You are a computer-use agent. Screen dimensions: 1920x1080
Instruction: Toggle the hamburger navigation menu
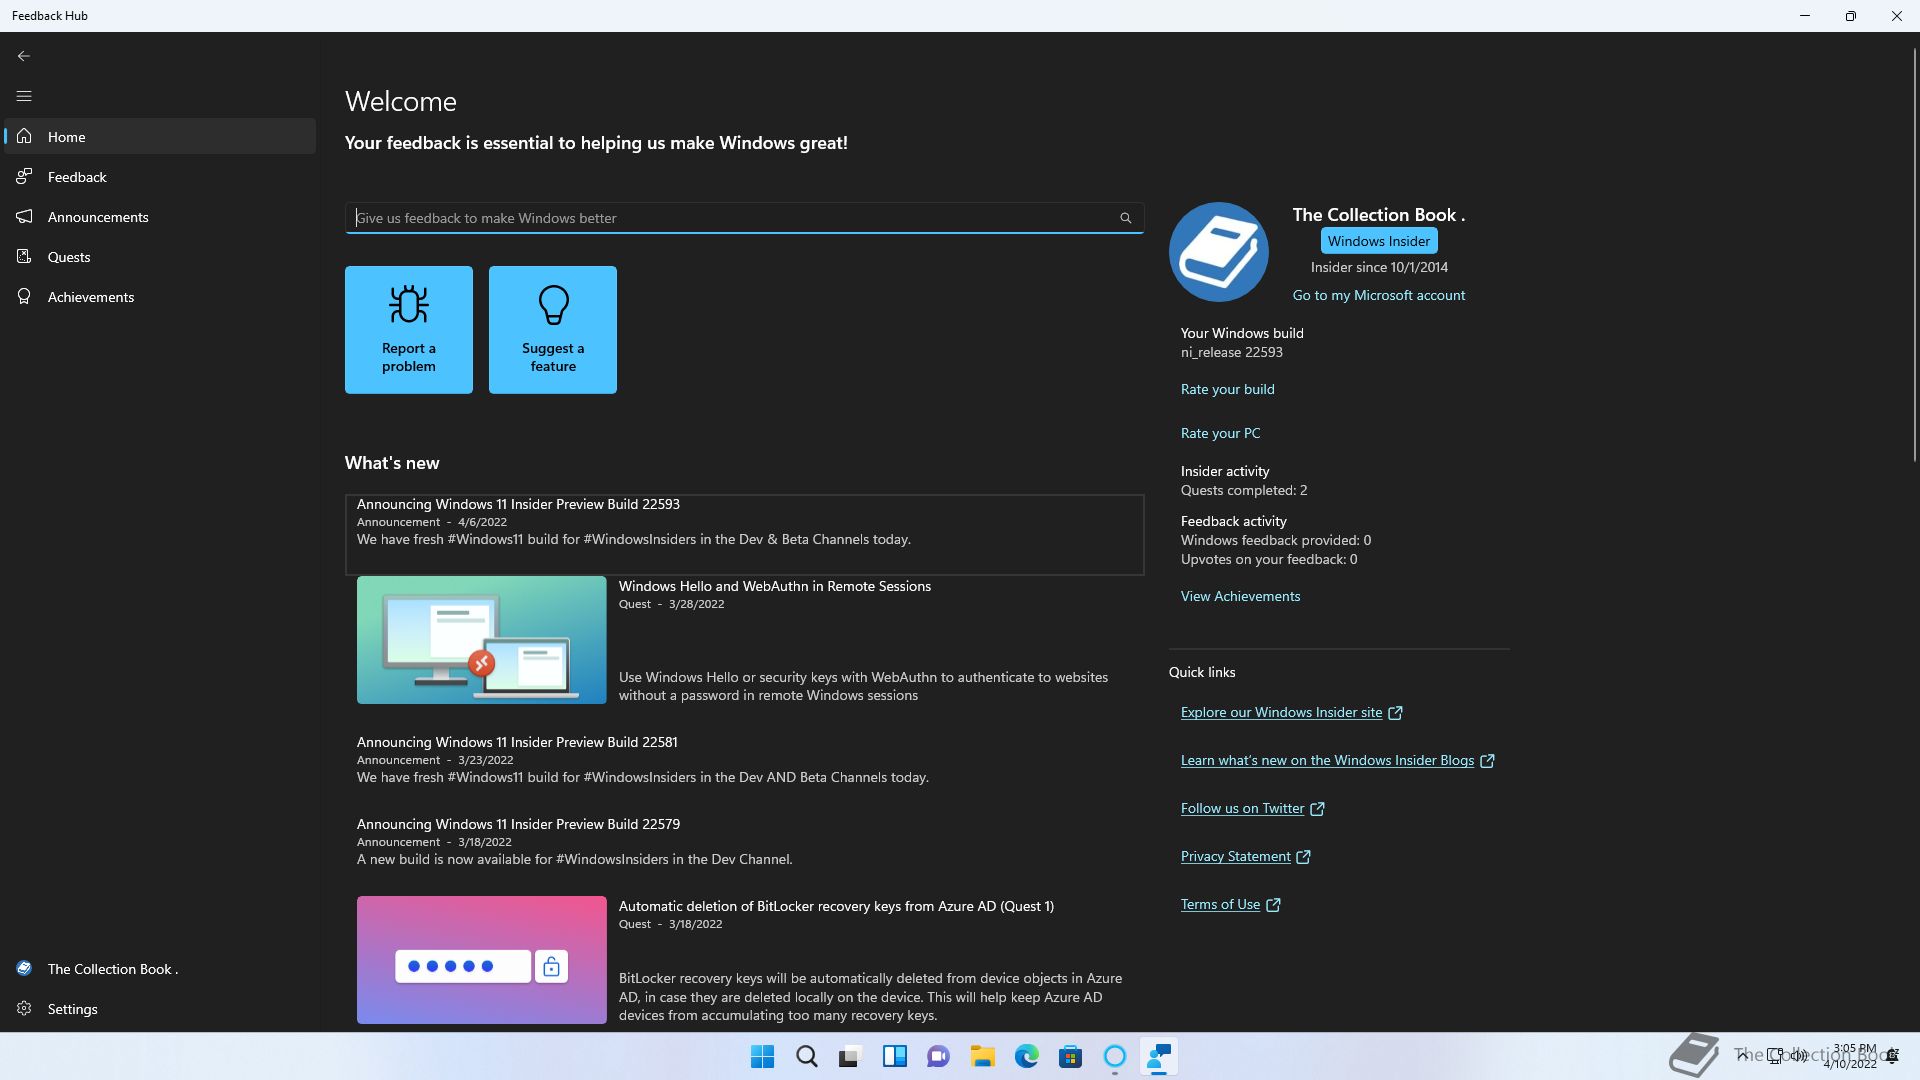click(24, 96)
